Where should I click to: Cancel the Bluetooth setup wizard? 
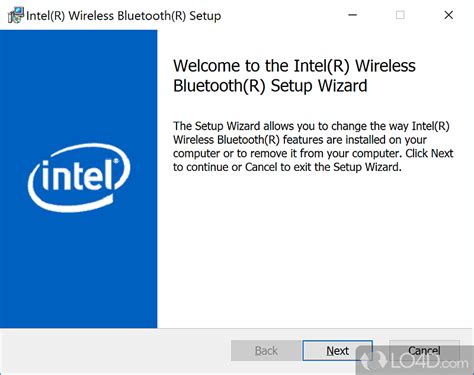424,350
